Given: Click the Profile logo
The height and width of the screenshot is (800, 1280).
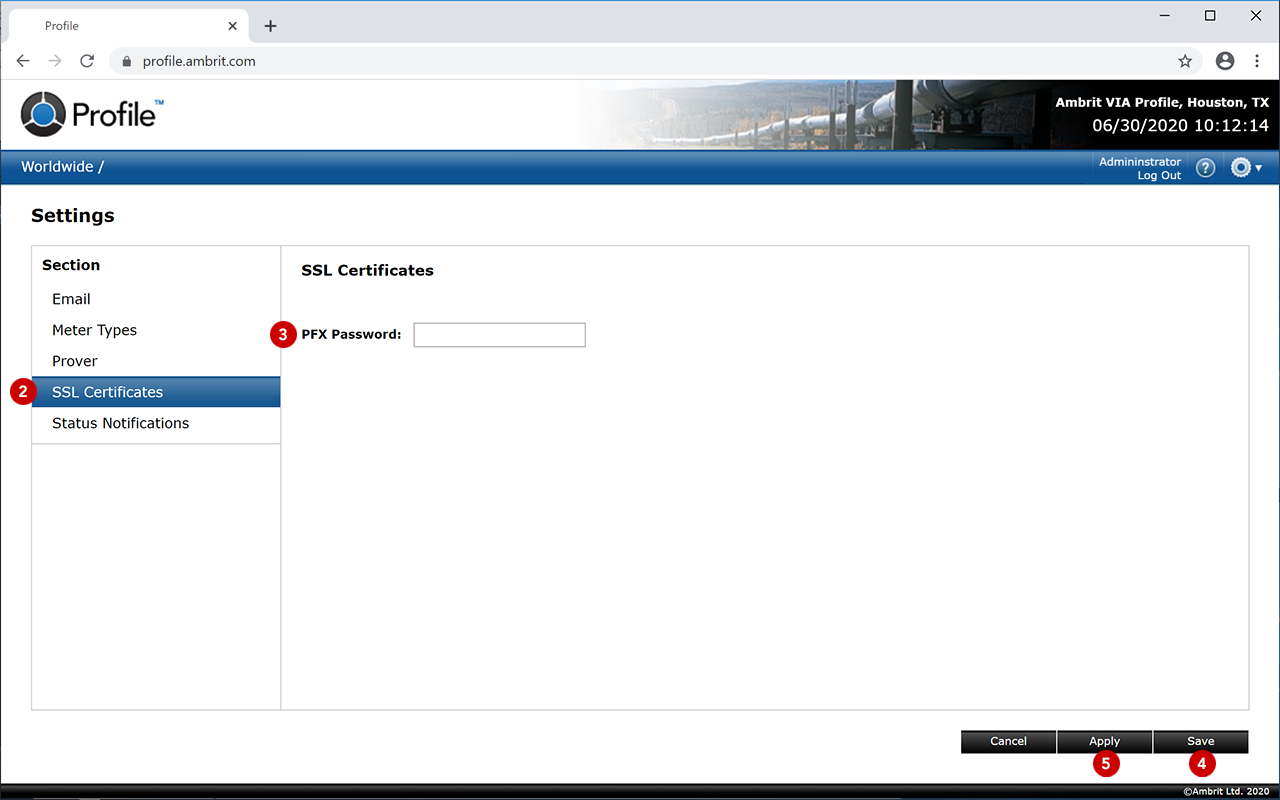Looking at the screenshot, I should tap(92, 114).
